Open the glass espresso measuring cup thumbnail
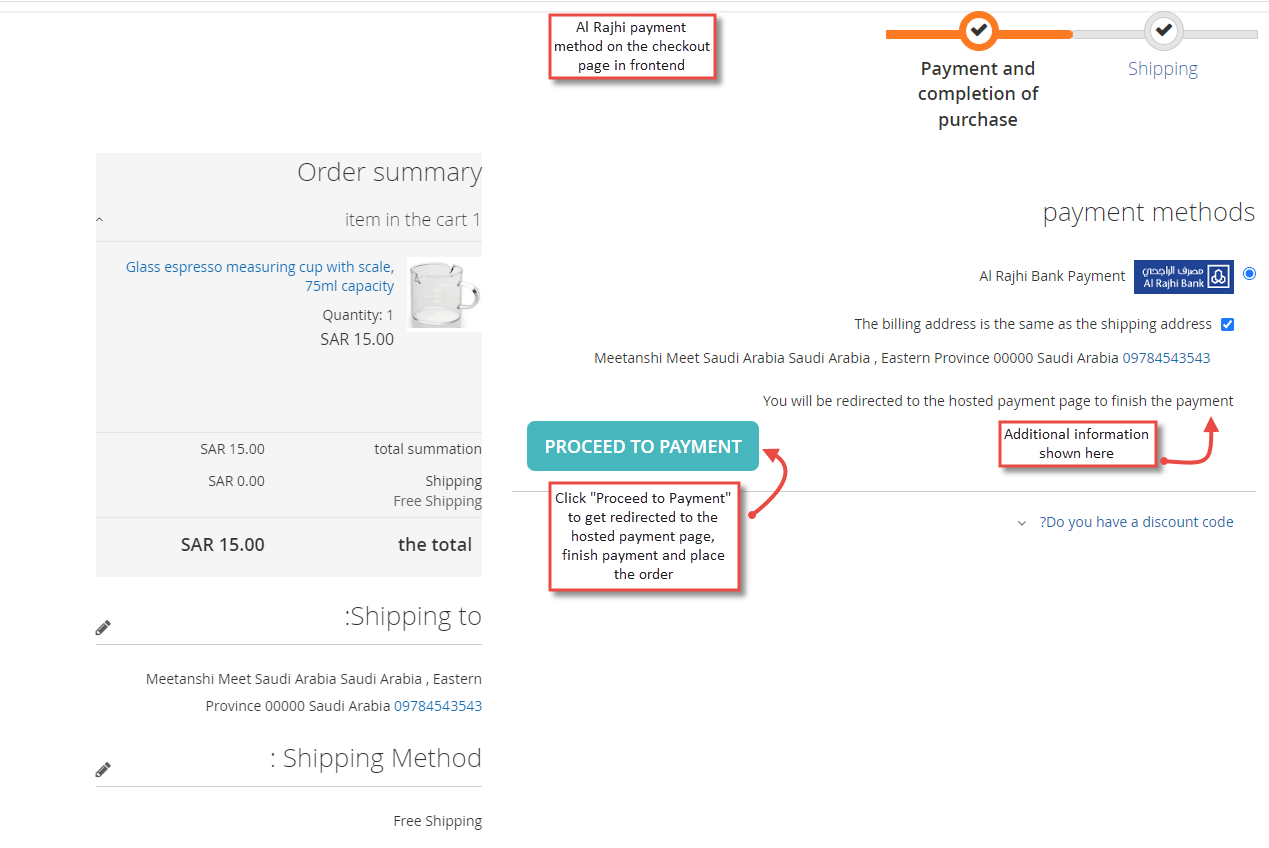 click(445, 293)
